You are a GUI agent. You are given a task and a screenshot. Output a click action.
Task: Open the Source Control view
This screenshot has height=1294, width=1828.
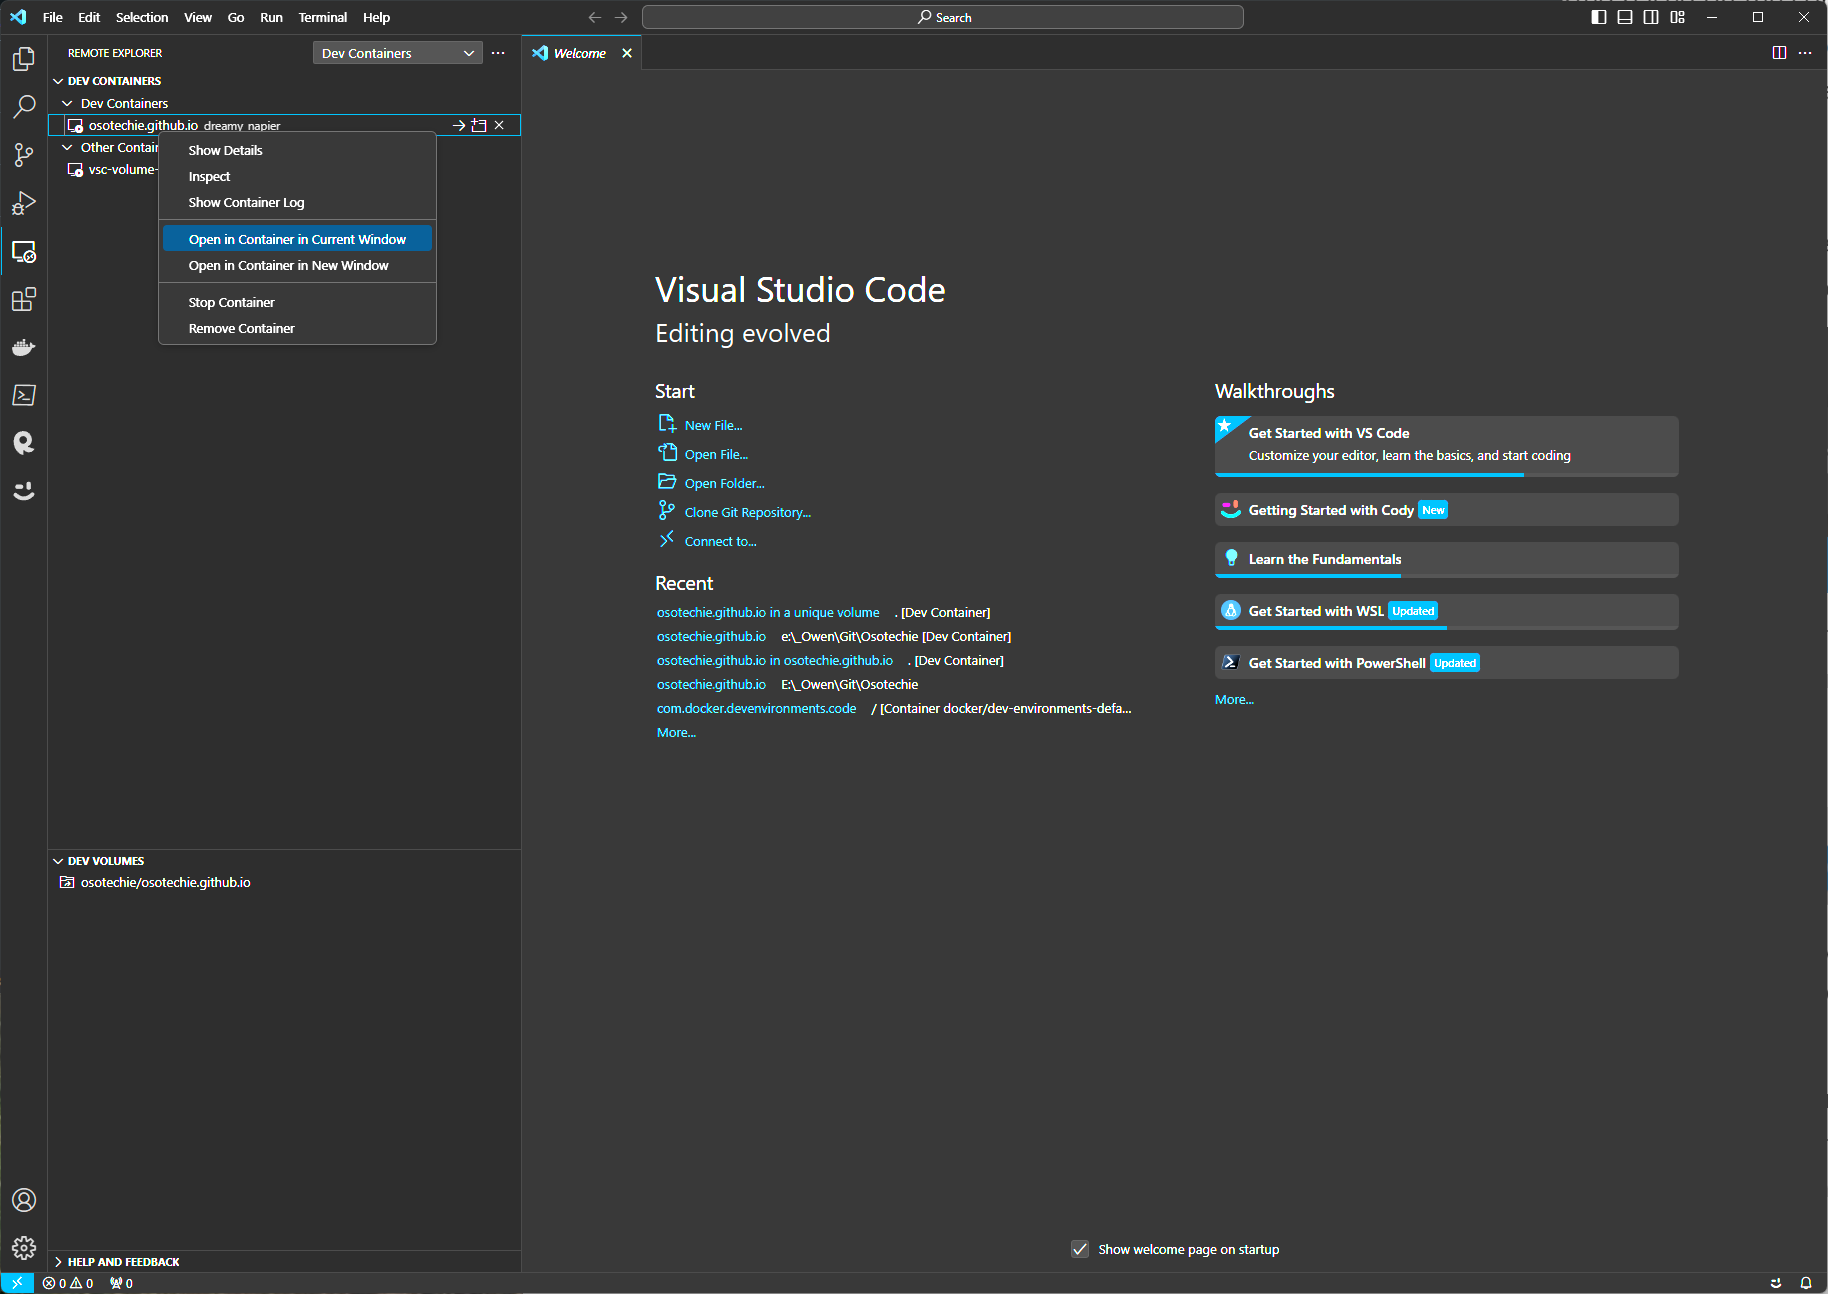click(x=24, y=155)
